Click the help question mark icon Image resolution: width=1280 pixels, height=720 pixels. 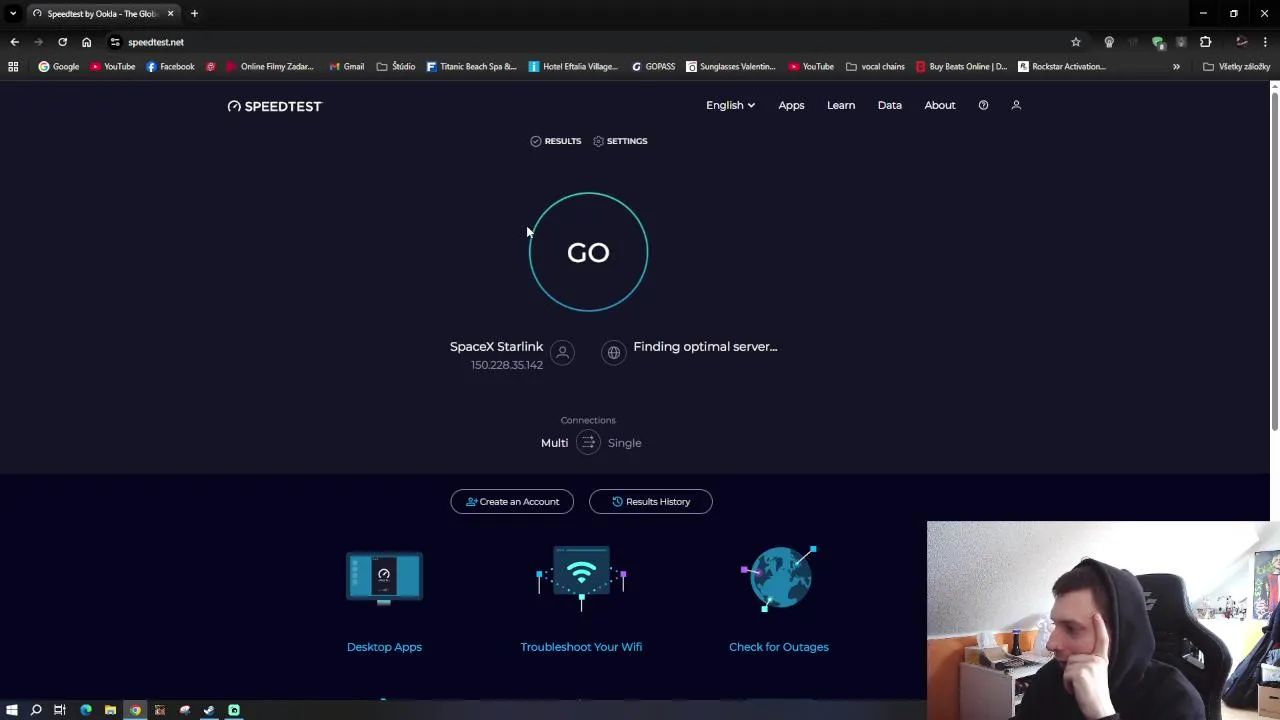(x=983, y=105)
